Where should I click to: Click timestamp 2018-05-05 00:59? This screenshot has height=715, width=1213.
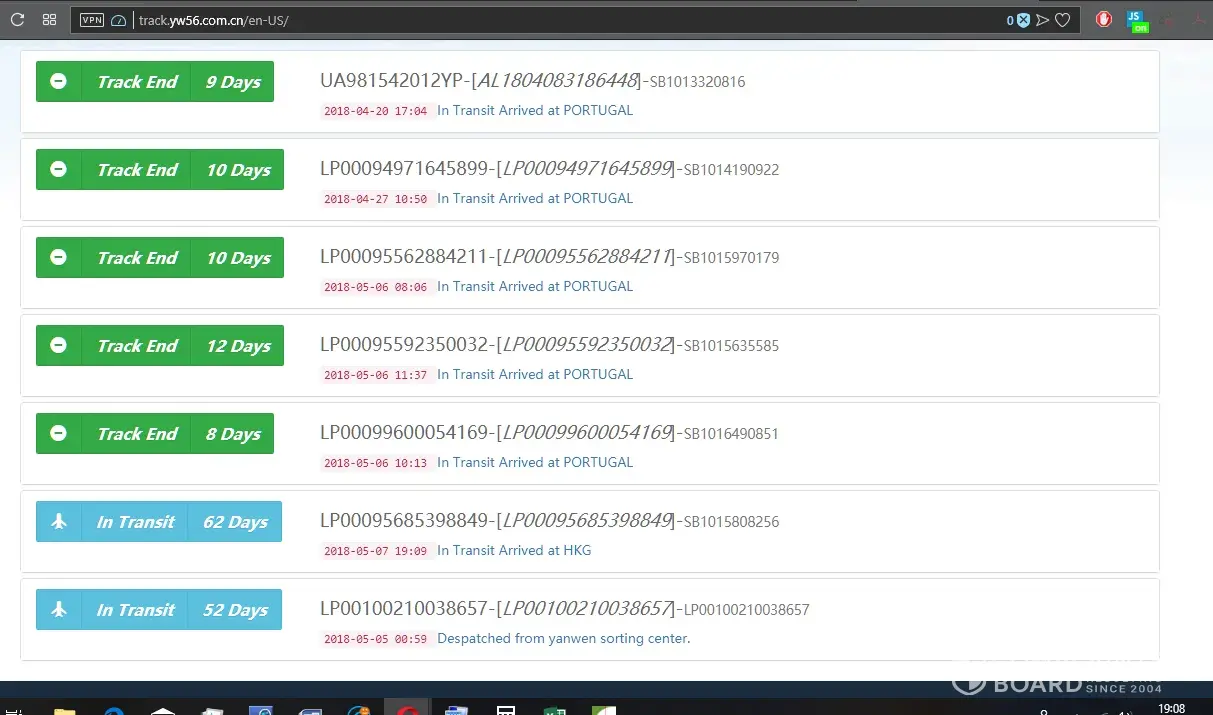point(375,639)
